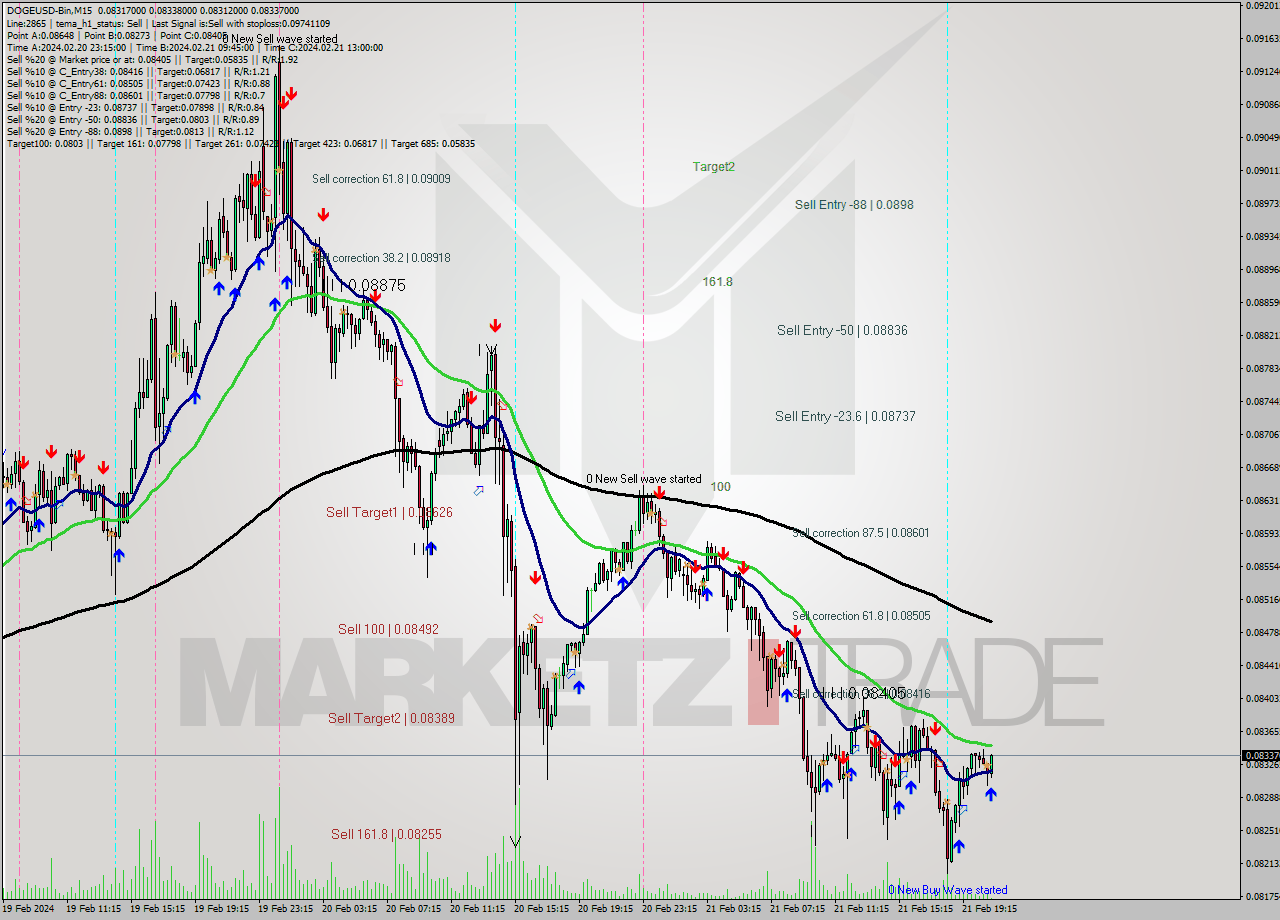Image resolution: width=1280 pixels, height=920 pixels.
Task: Click the 0.08441 price axis value
Action: point(1262,666)
